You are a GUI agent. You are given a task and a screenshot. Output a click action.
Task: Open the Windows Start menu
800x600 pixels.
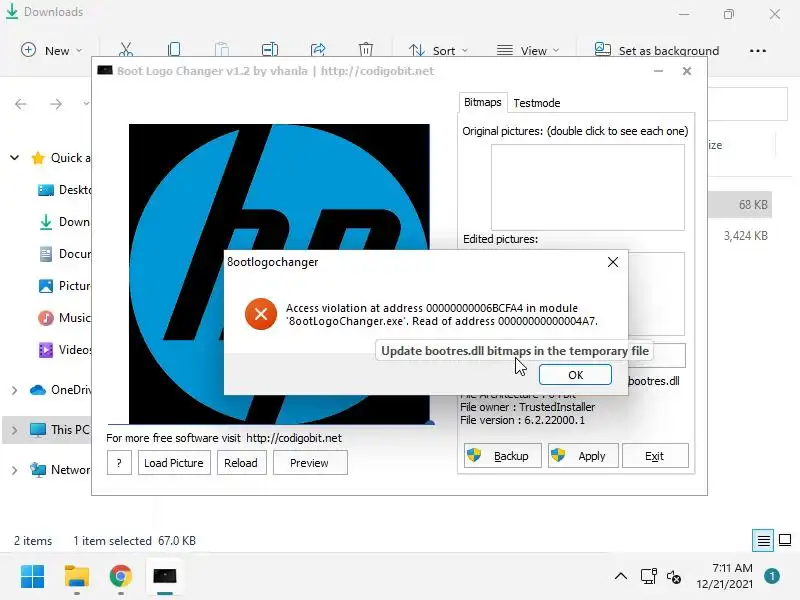point(33,577)
